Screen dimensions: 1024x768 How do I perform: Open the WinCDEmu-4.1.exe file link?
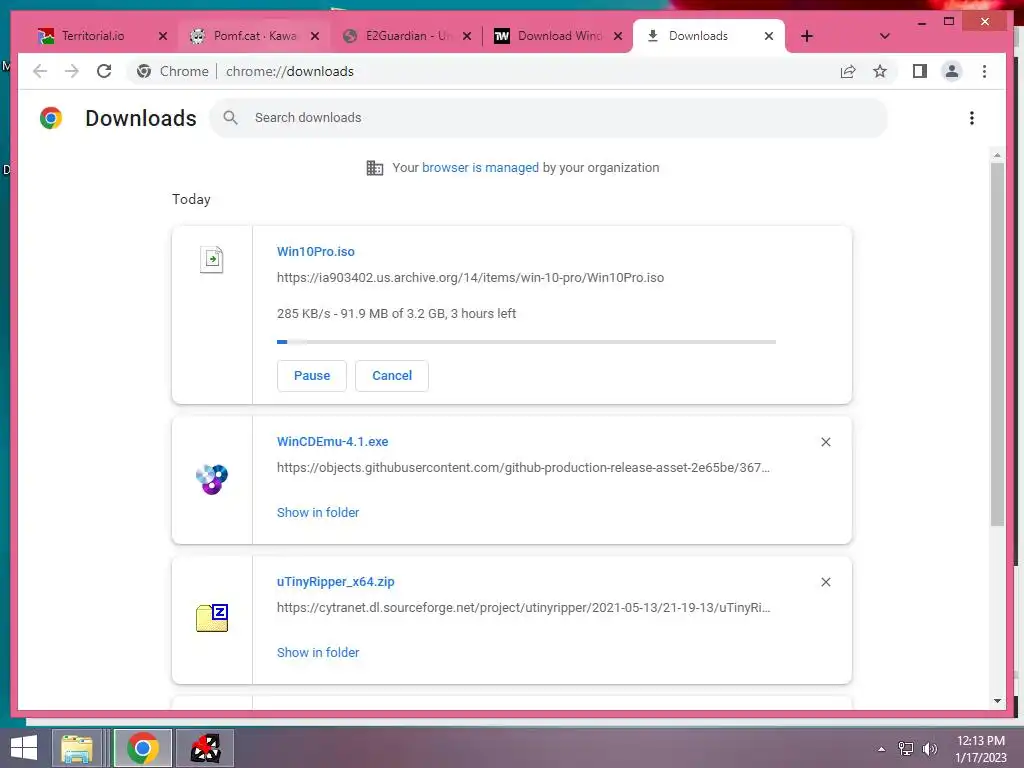pos(332,441)
